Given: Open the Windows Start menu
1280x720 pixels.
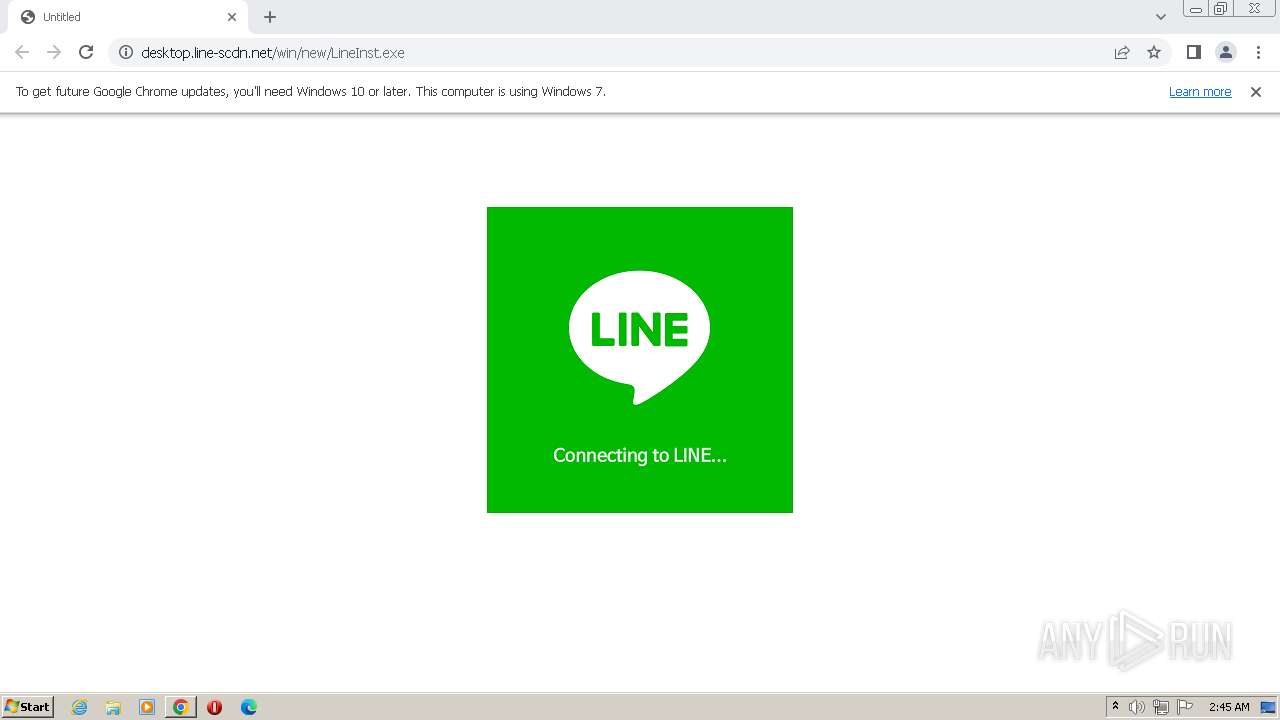Looking at the screenshot, I should (27, 707).
